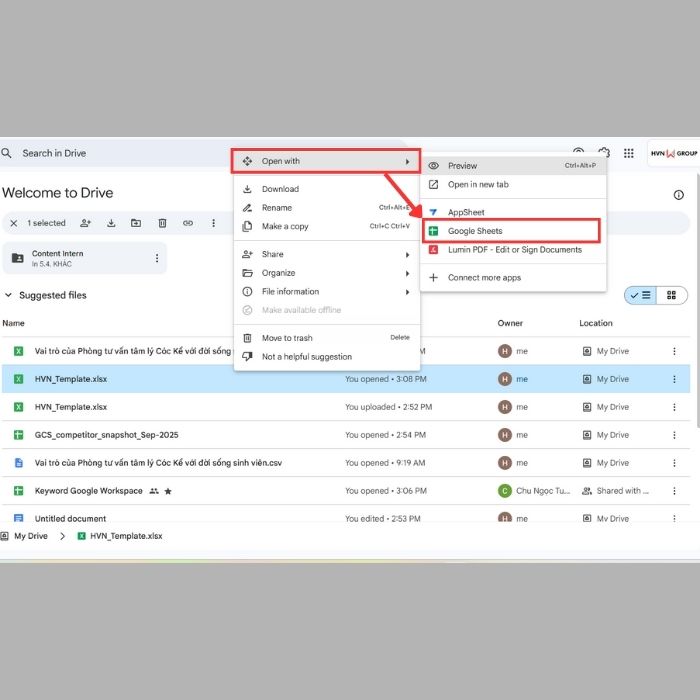
Task: Expand the Open with submenu
Action: [x=326, y=161]
